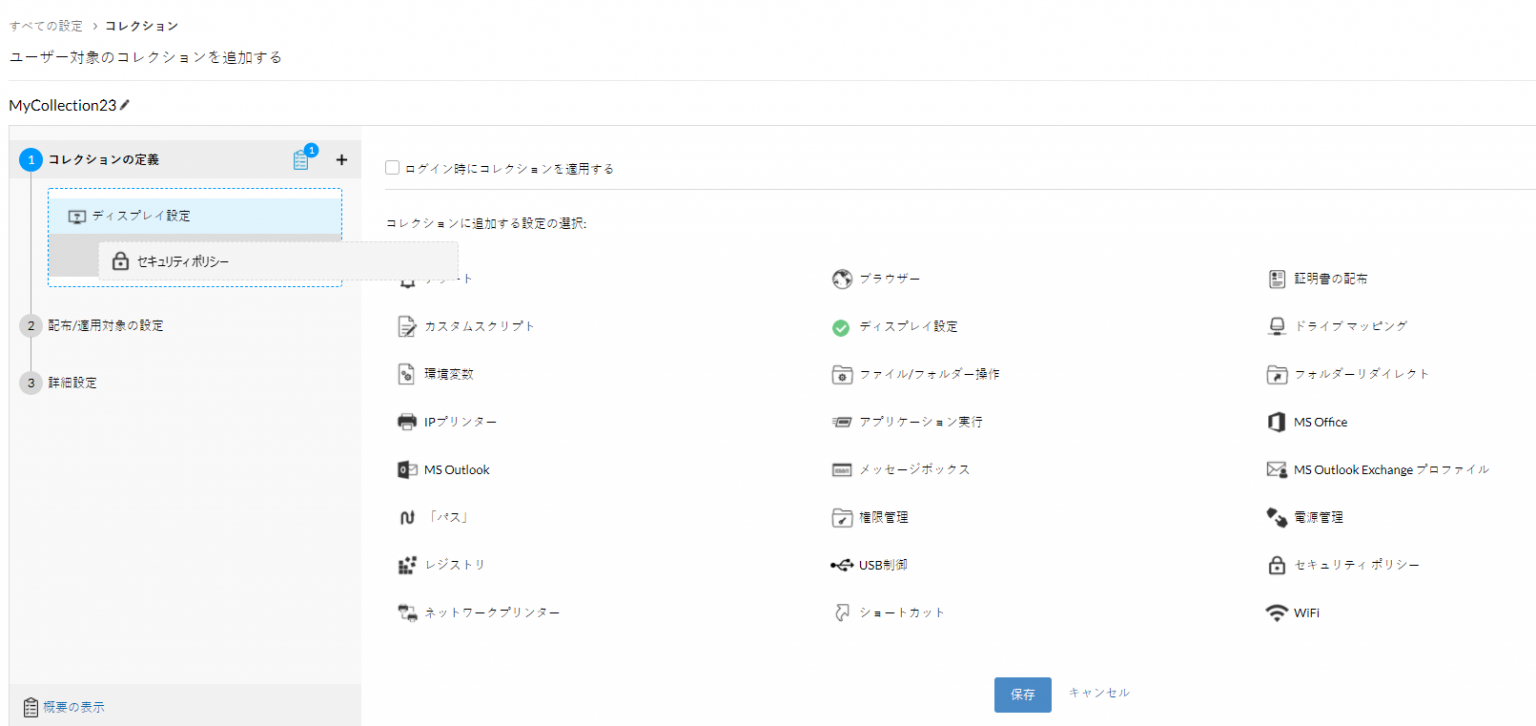1536x726 pixels.
Task: Enable ログイン時にコレクションを適用する checkbox
Action: click(x=393, y=168)
